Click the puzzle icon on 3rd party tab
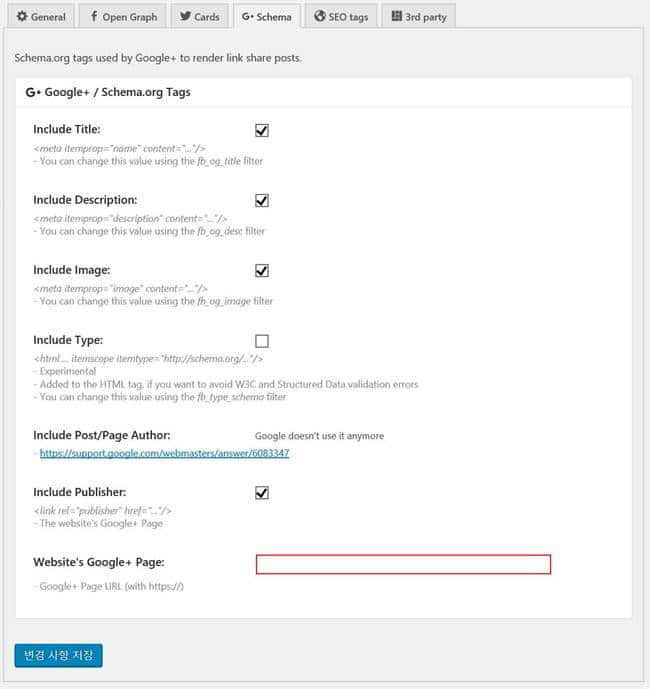Screen dimensions: 650x689 pos(396,16)
